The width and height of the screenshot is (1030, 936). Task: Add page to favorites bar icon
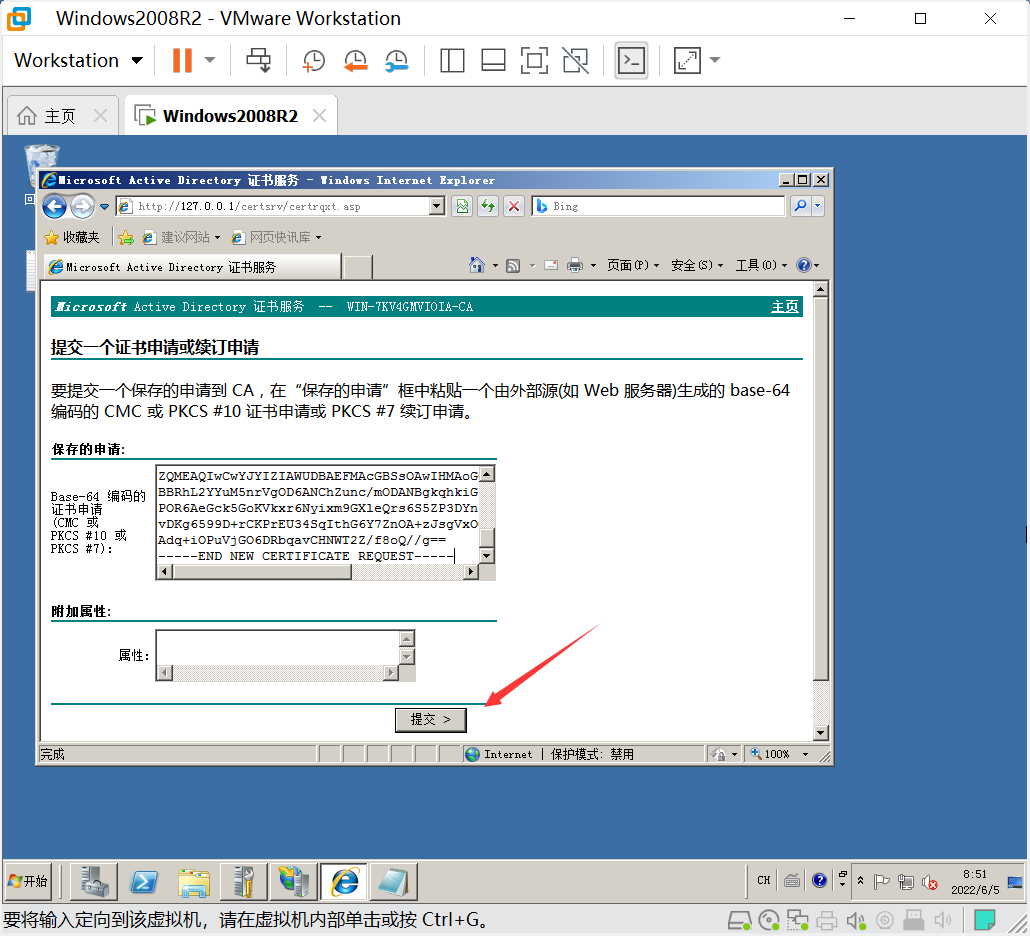tap(126, 237)
